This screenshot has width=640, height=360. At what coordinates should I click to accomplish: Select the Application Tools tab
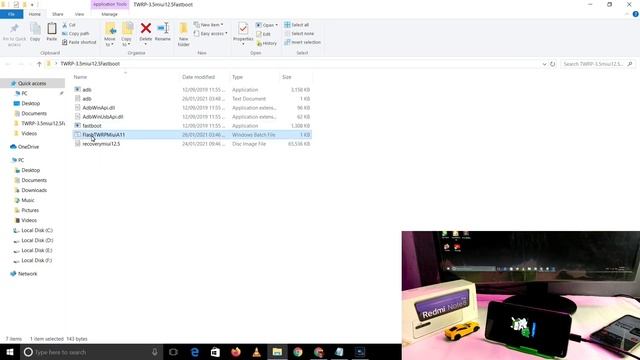(110, 4)
